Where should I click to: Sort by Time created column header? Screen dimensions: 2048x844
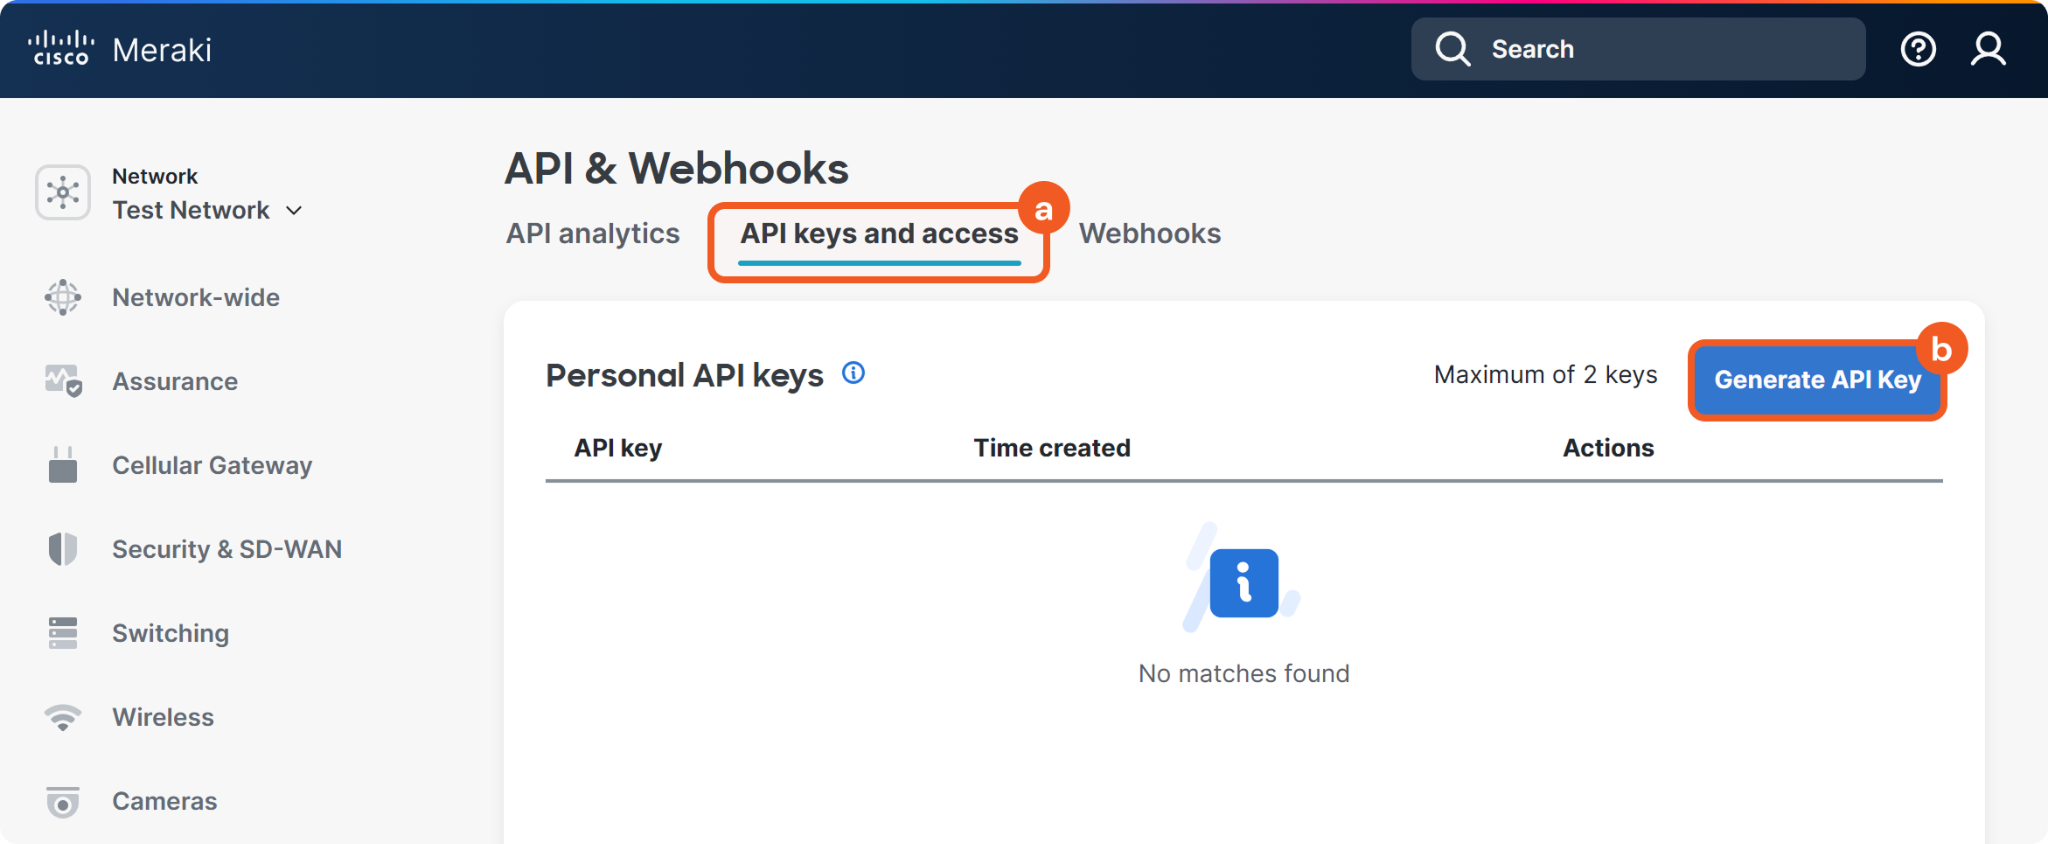pyautogui.click(x=1051, y=448)
